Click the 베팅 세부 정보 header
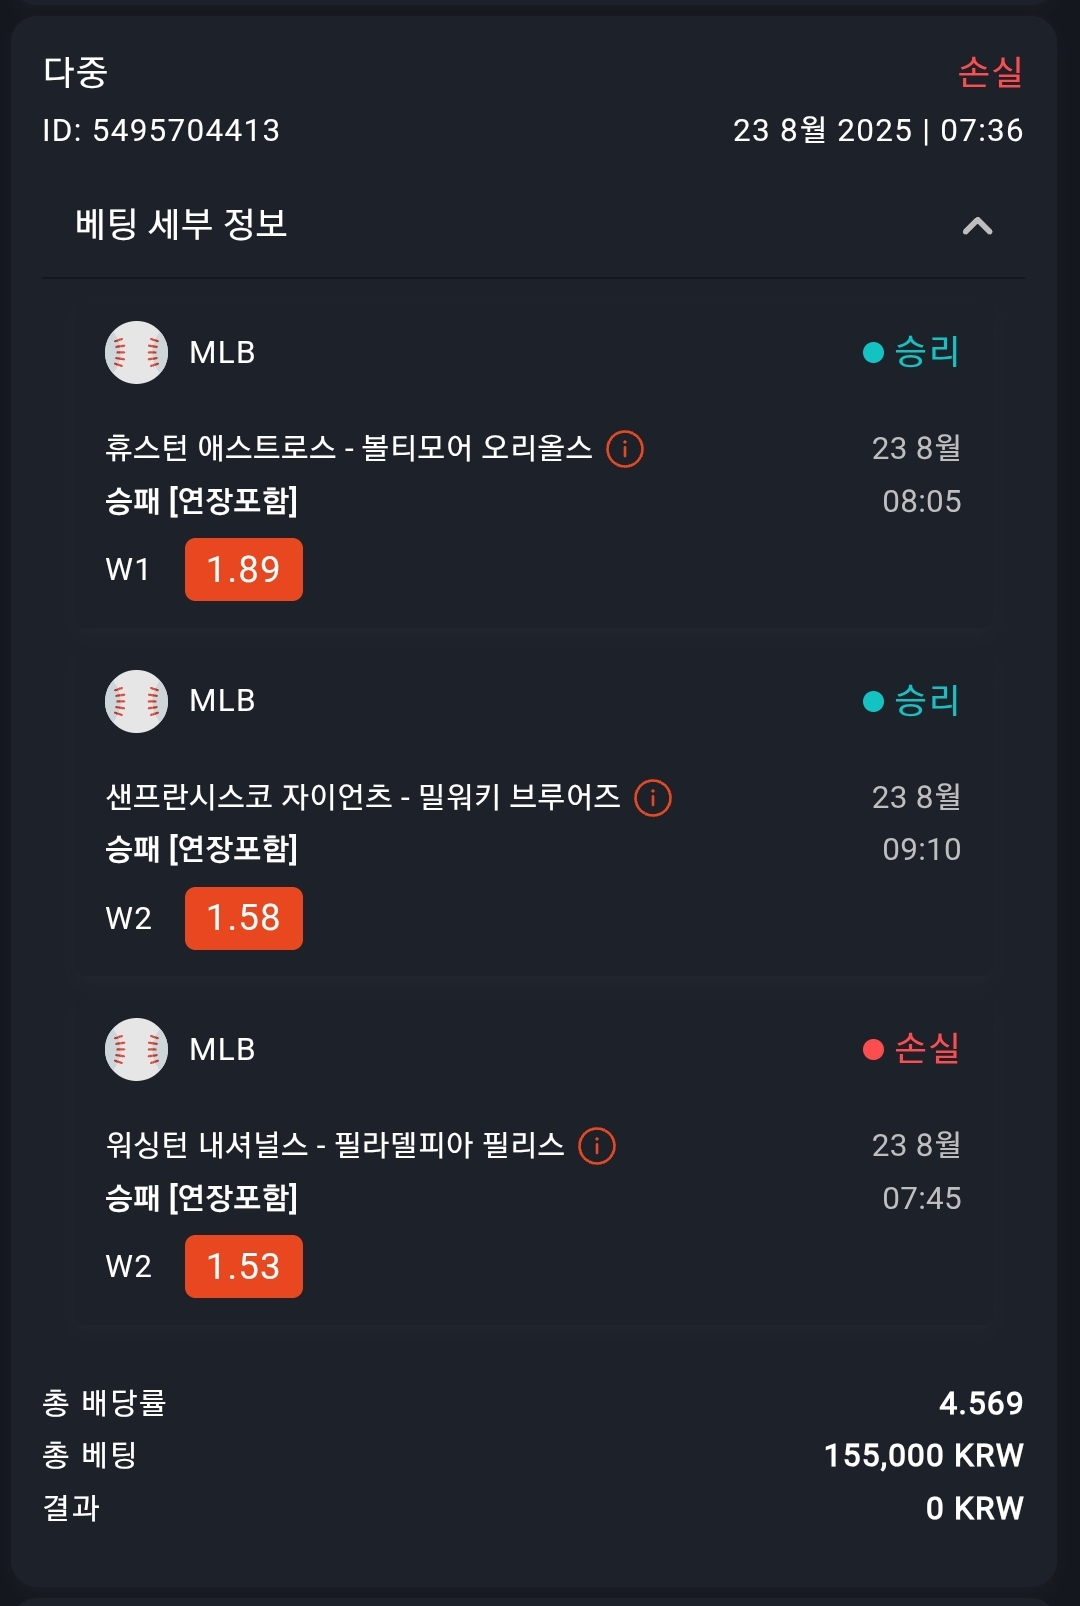1080x1606 pixels. [x=181, y=224]
